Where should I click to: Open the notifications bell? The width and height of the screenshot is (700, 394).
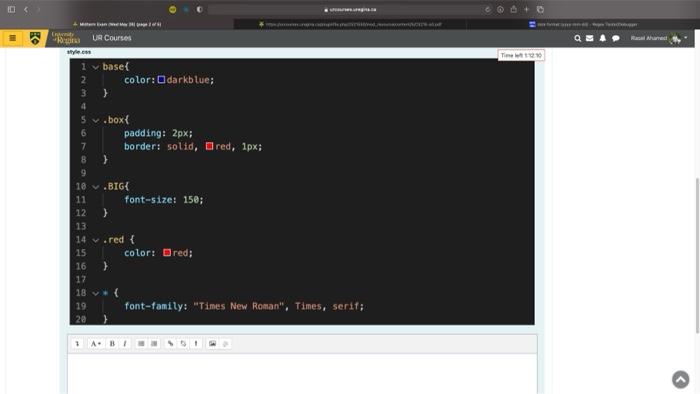click(x=603, y=38)
